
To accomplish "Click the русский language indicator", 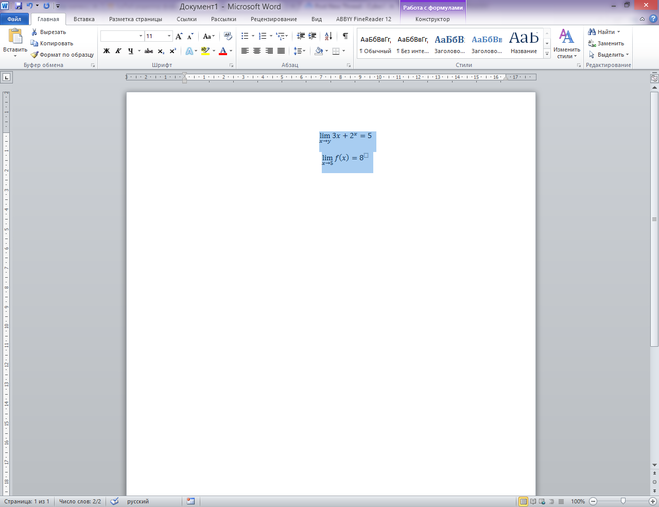I will tap(138, 501).
